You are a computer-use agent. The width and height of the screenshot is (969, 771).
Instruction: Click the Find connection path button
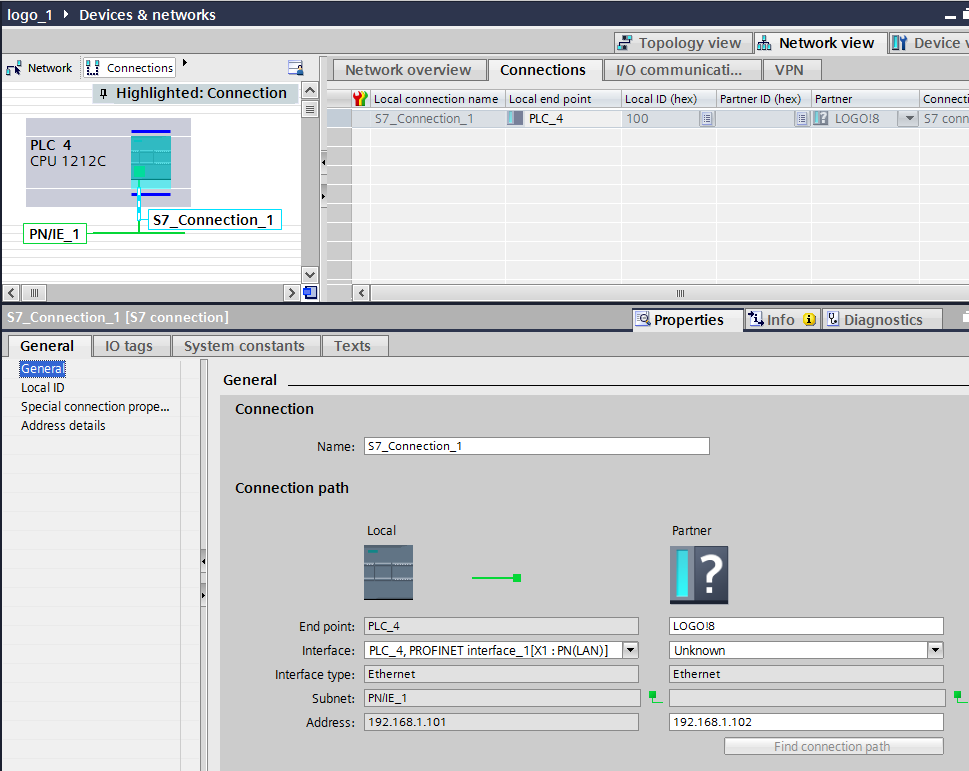833,747
